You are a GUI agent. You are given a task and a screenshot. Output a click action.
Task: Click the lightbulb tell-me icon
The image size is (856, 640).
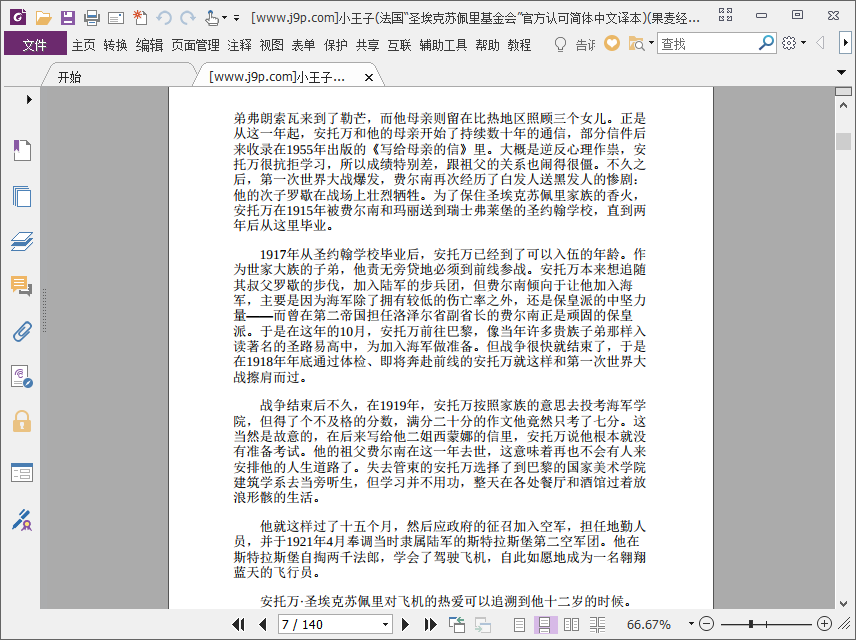(560, 44)
